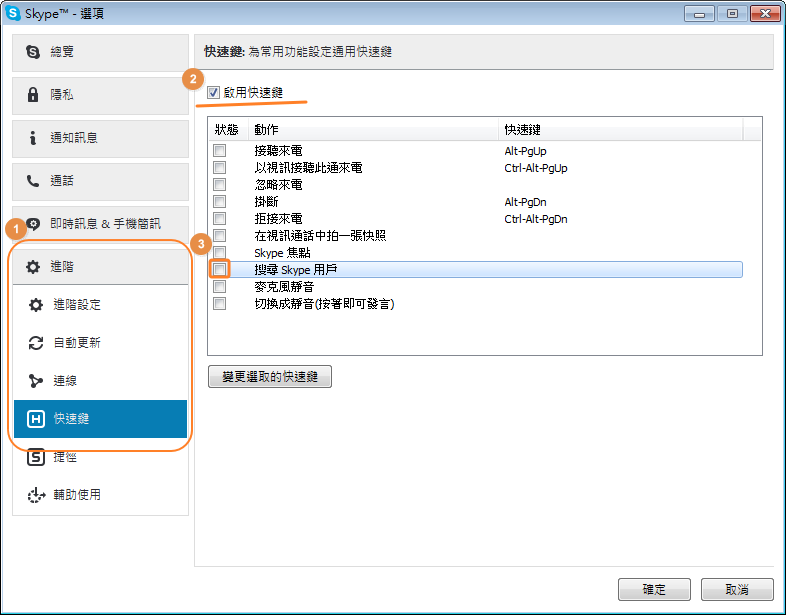
Task: Enable the 切換成靜音(按著即可發言) checkbox
Action: click(220, 303)
